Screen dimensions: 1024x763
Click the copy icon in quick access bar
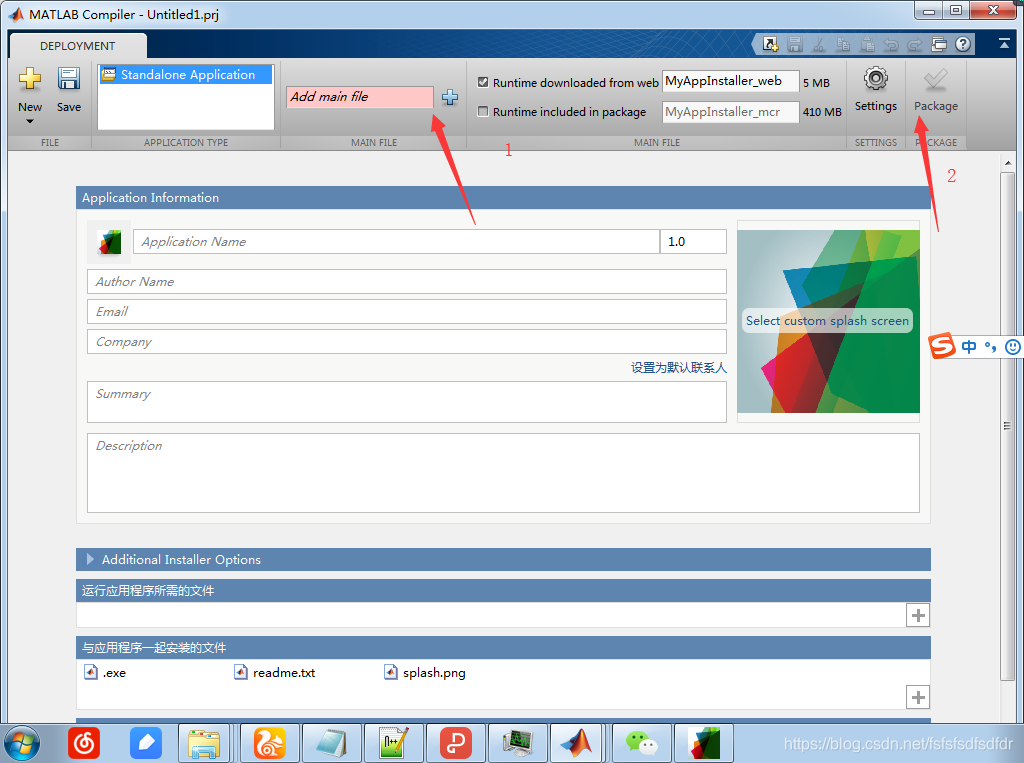(x=843, y=44)
